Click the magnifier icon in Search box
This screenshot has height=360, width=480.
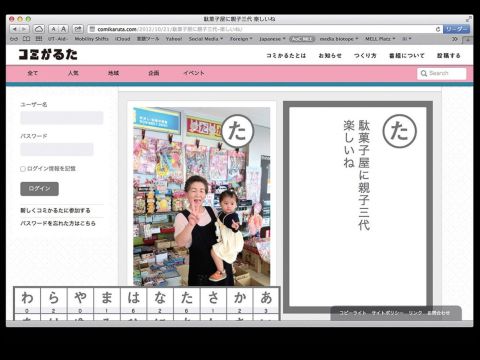tap(424, 73)
